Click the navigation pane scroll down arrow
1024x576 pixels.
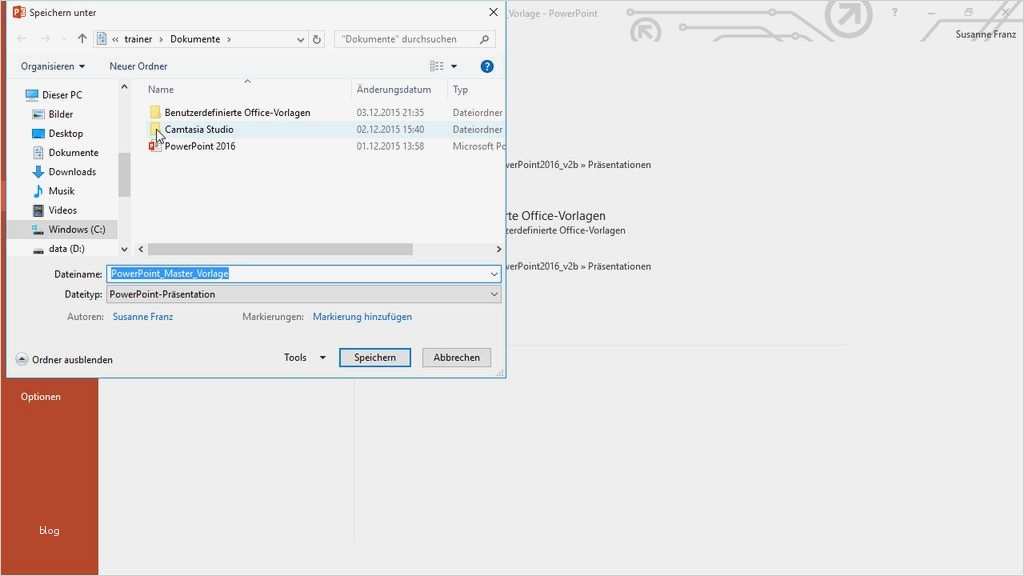pyautogui.click(x=124, y=249)
